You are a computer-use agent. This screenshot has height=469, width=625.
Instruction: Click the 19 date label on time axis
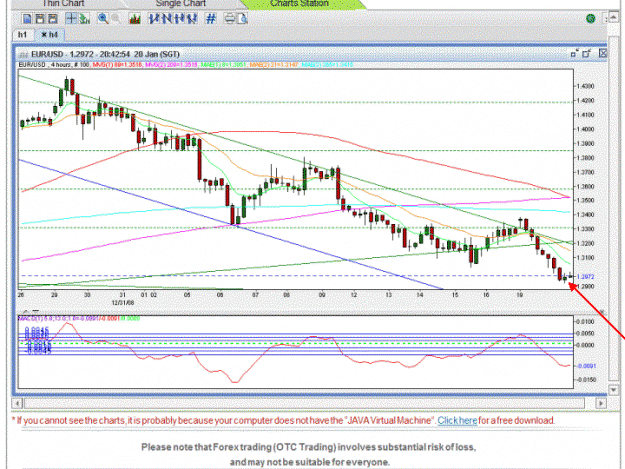[520, 295]
